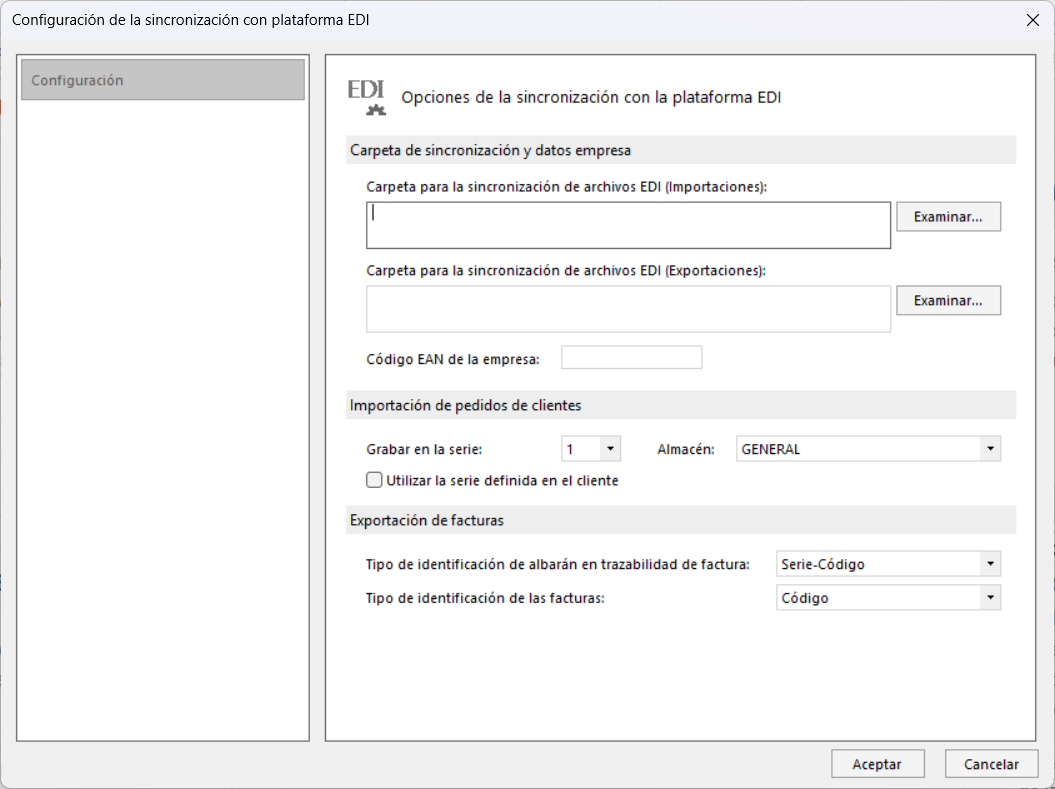Click the Aceptar button
This screenshot has height=789, width=1055.
(877, 764)
